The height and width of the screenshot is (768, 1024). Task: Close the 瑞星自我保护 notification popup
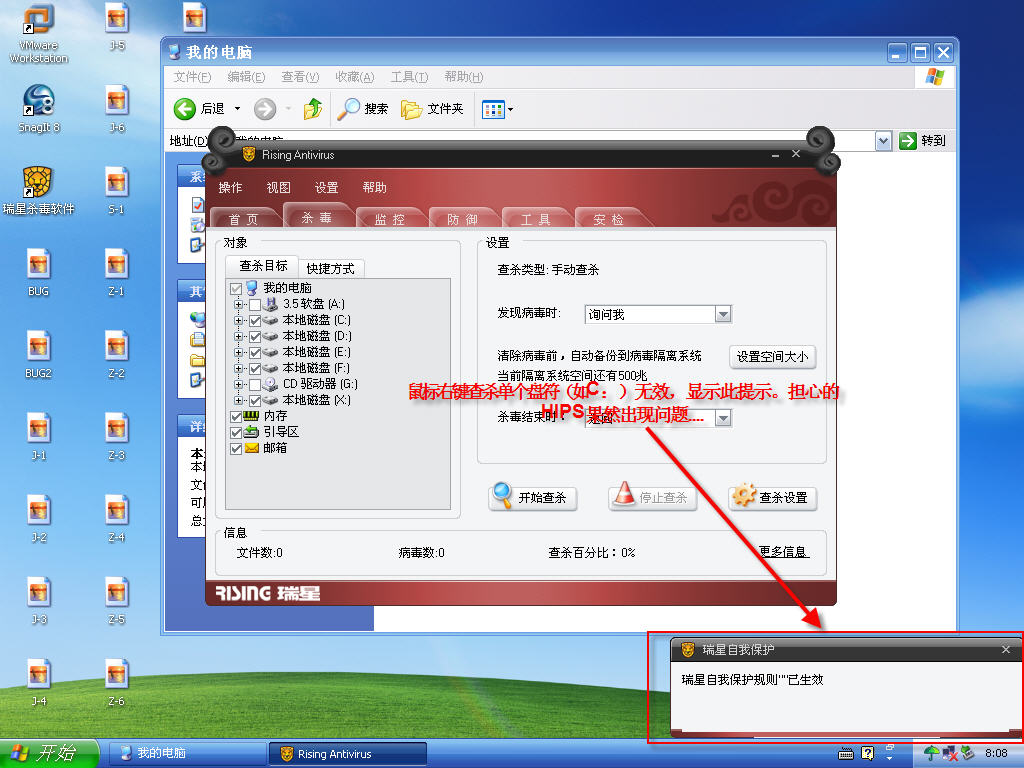[1006, 649]
